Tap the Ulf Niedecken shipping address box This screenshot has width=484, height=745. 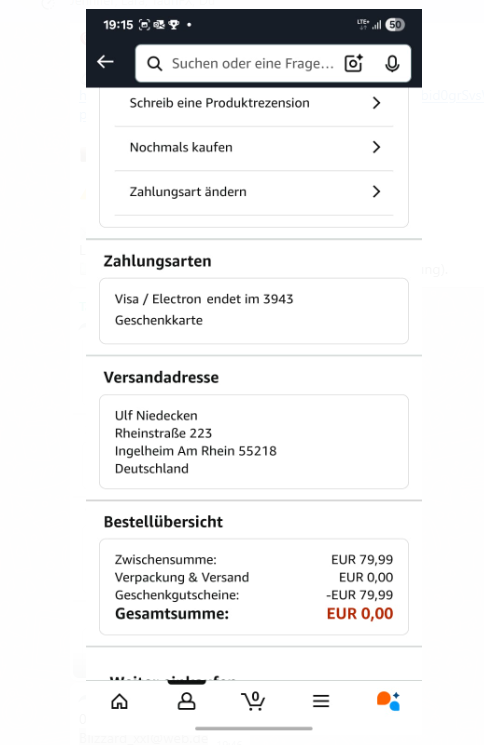point(254,441)
